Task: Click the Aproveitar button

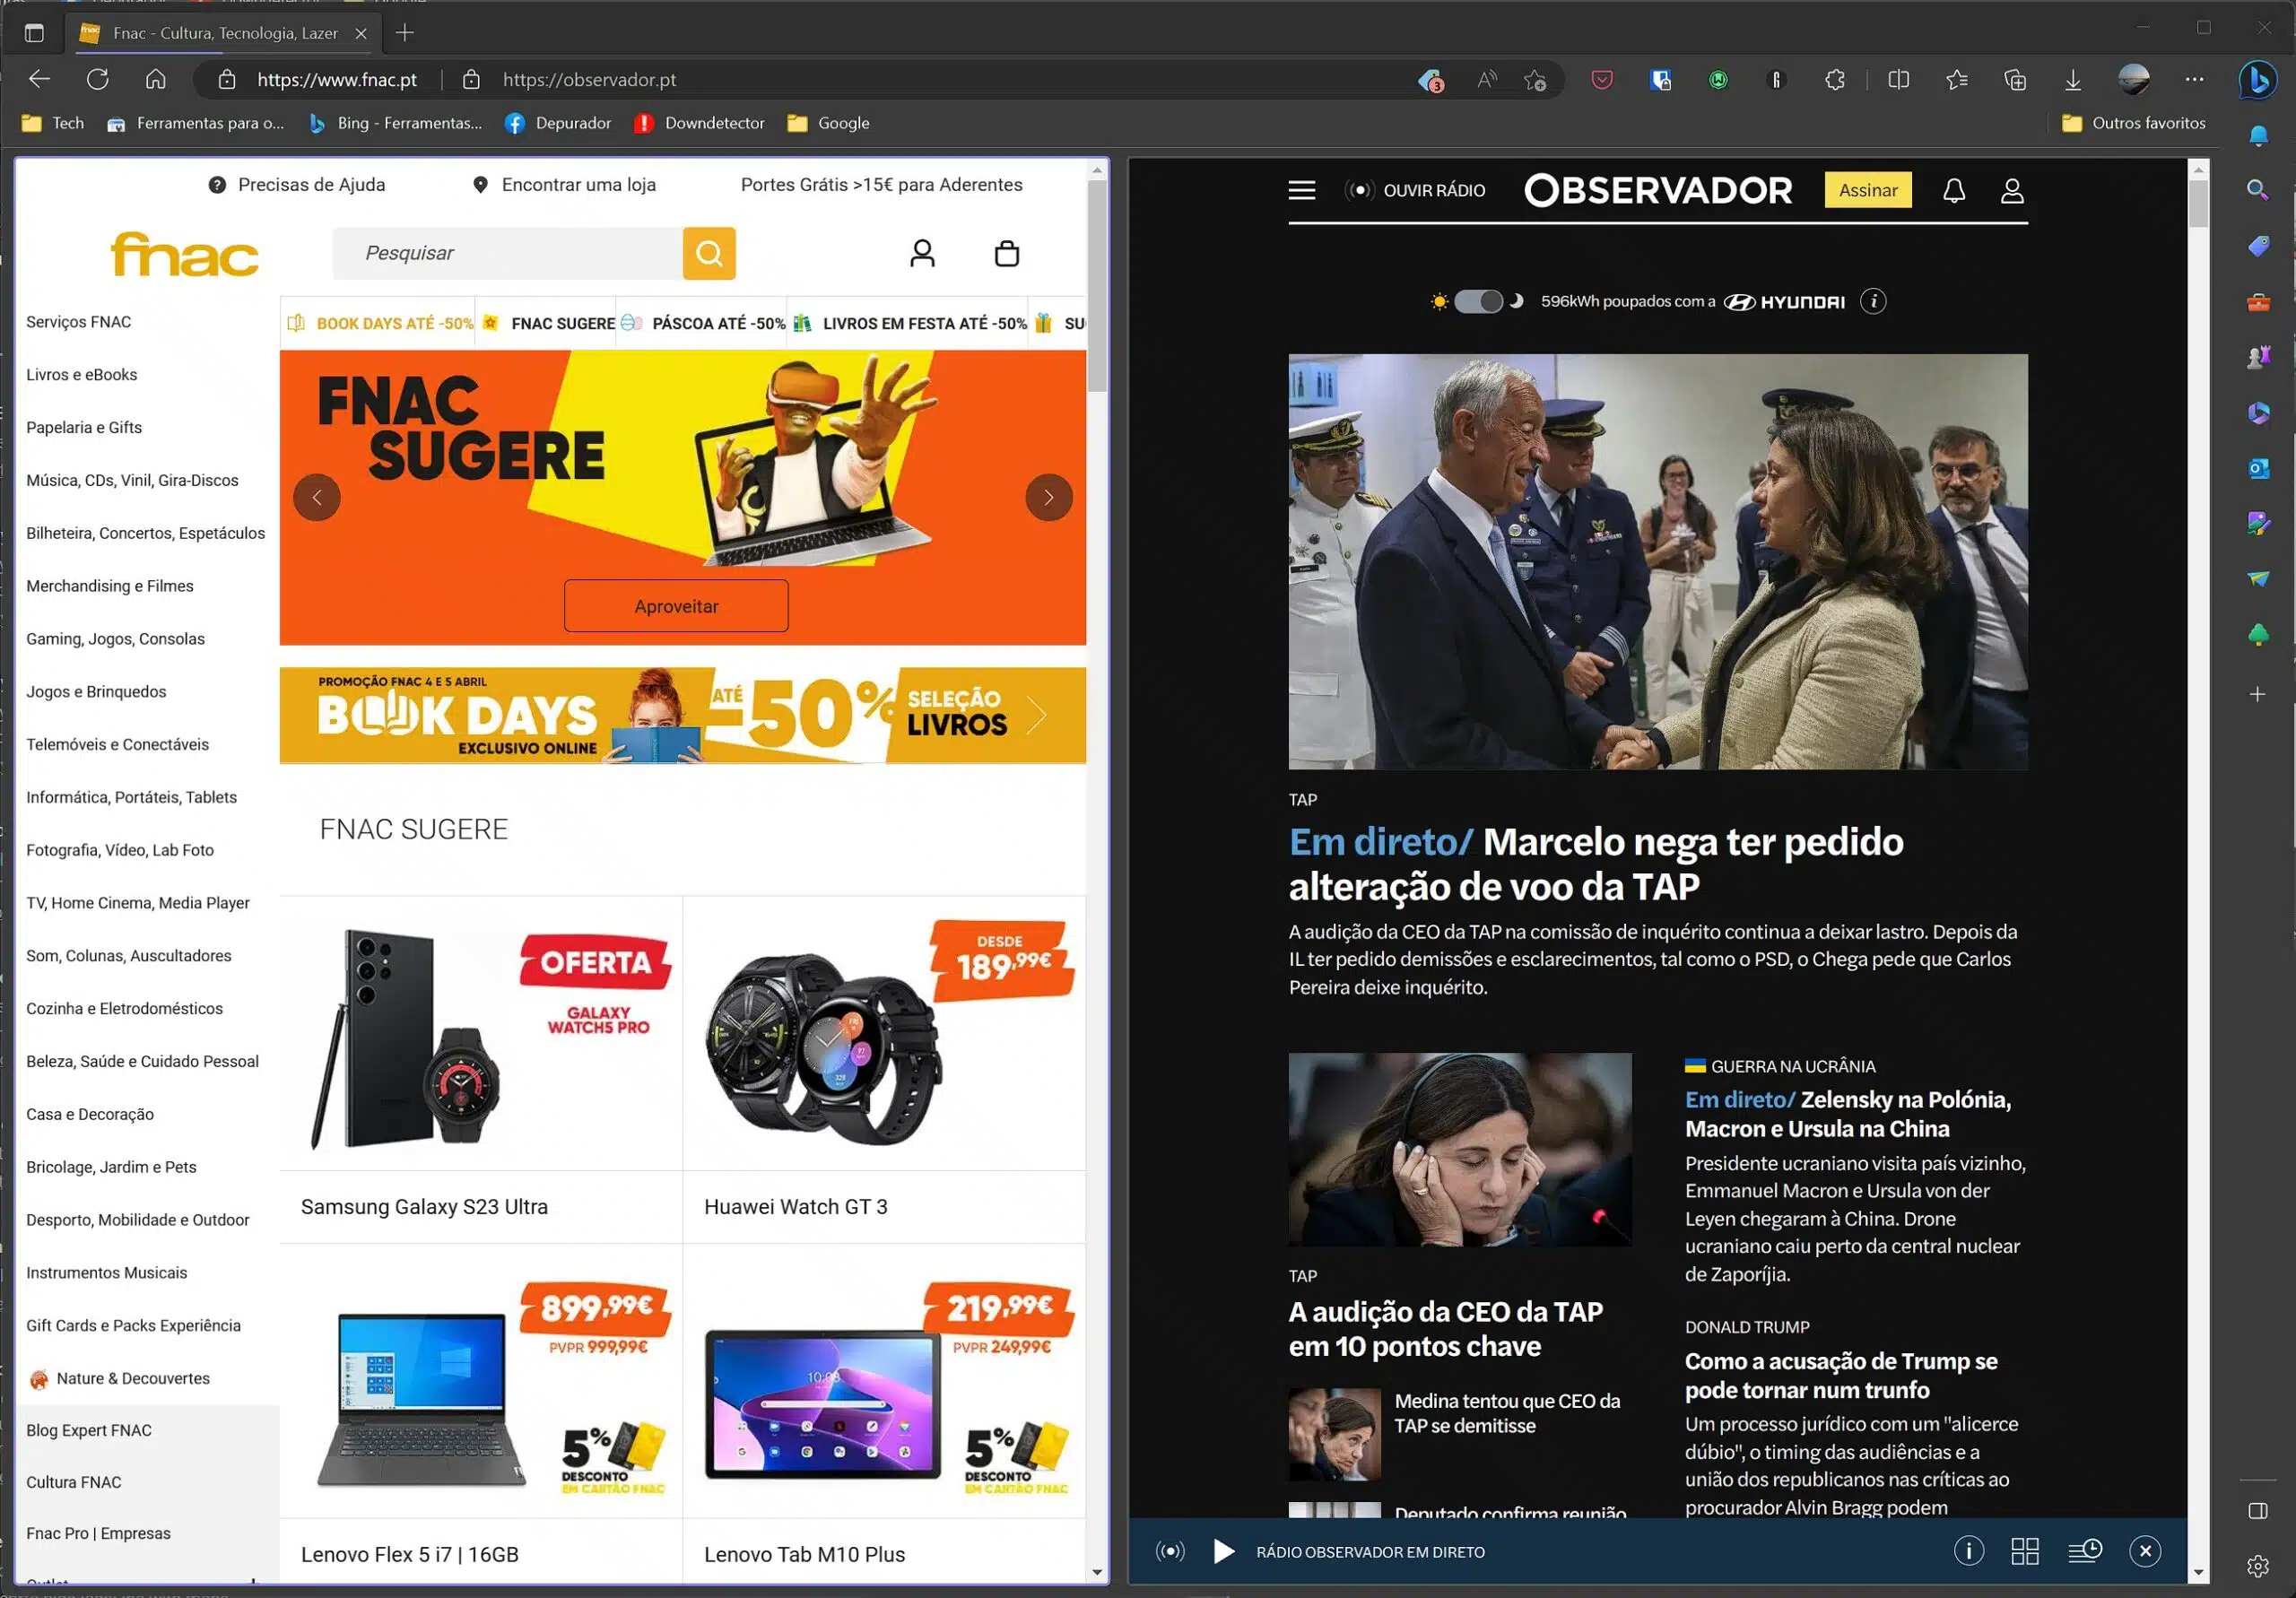Action: click(676, 606)
